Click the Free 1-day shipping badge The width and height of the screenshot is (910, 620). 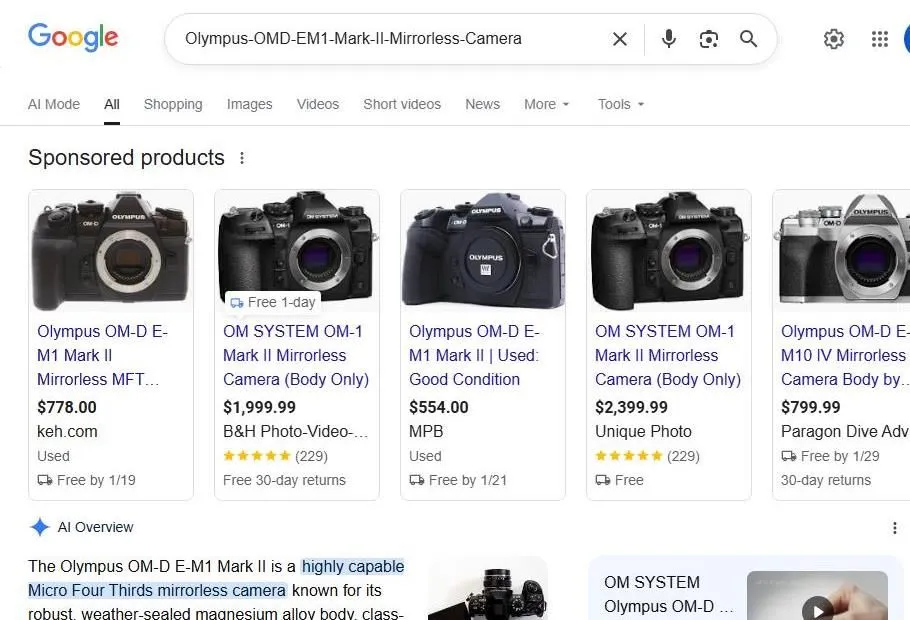tap(273, 302)
